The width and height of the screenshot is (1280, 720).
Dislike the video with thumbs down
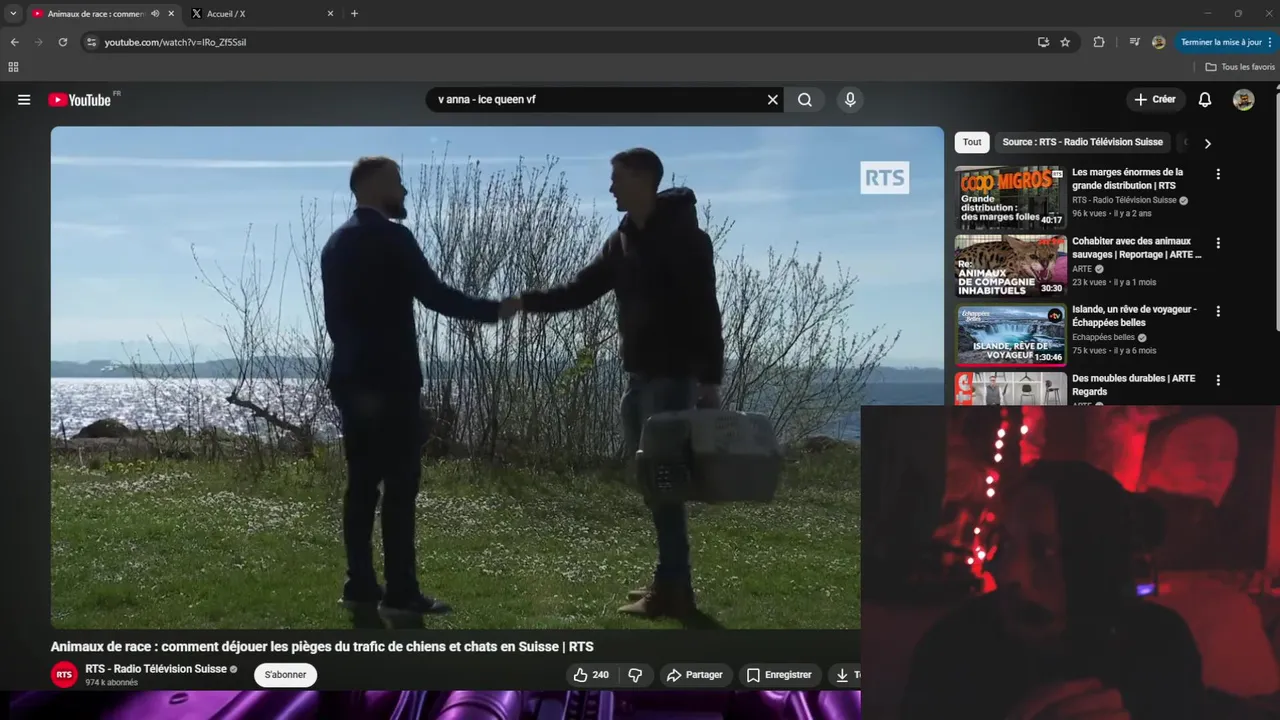[x=635, y=675]
